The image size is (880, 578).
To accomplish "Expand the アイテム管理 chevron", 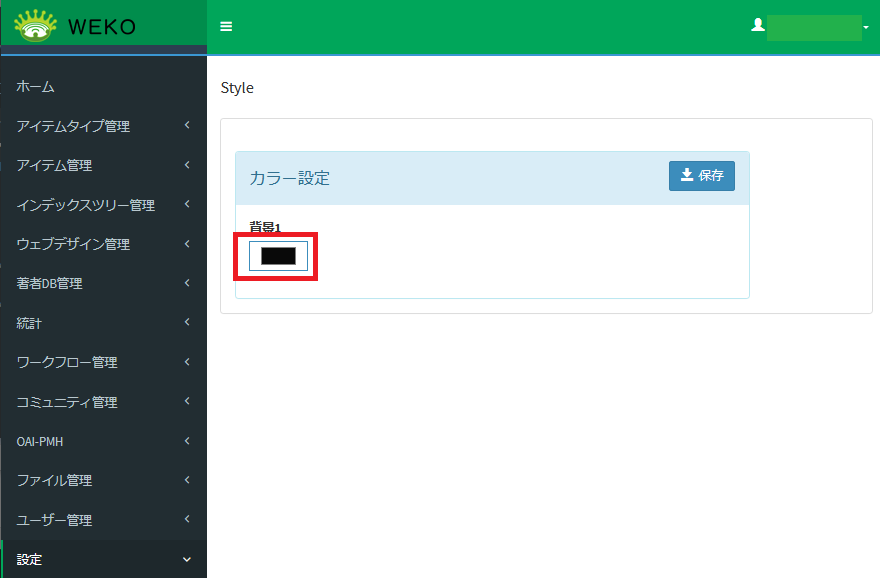I will (x=187, y=165).
